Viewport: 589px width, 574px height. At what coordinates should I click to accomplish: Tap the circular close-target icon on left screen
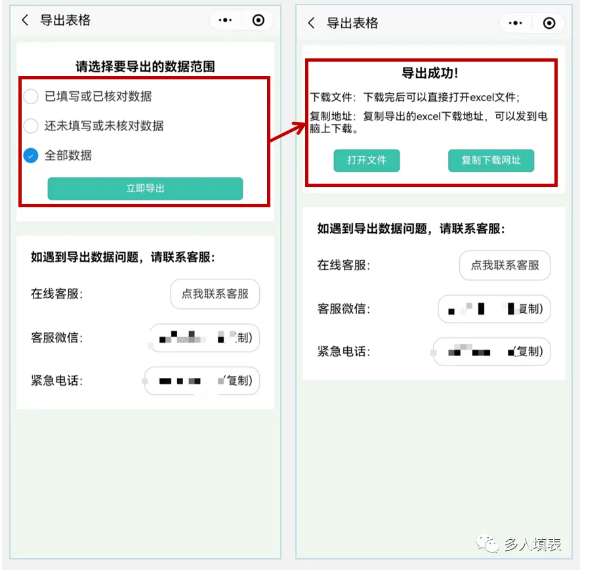tap(258, 20)
